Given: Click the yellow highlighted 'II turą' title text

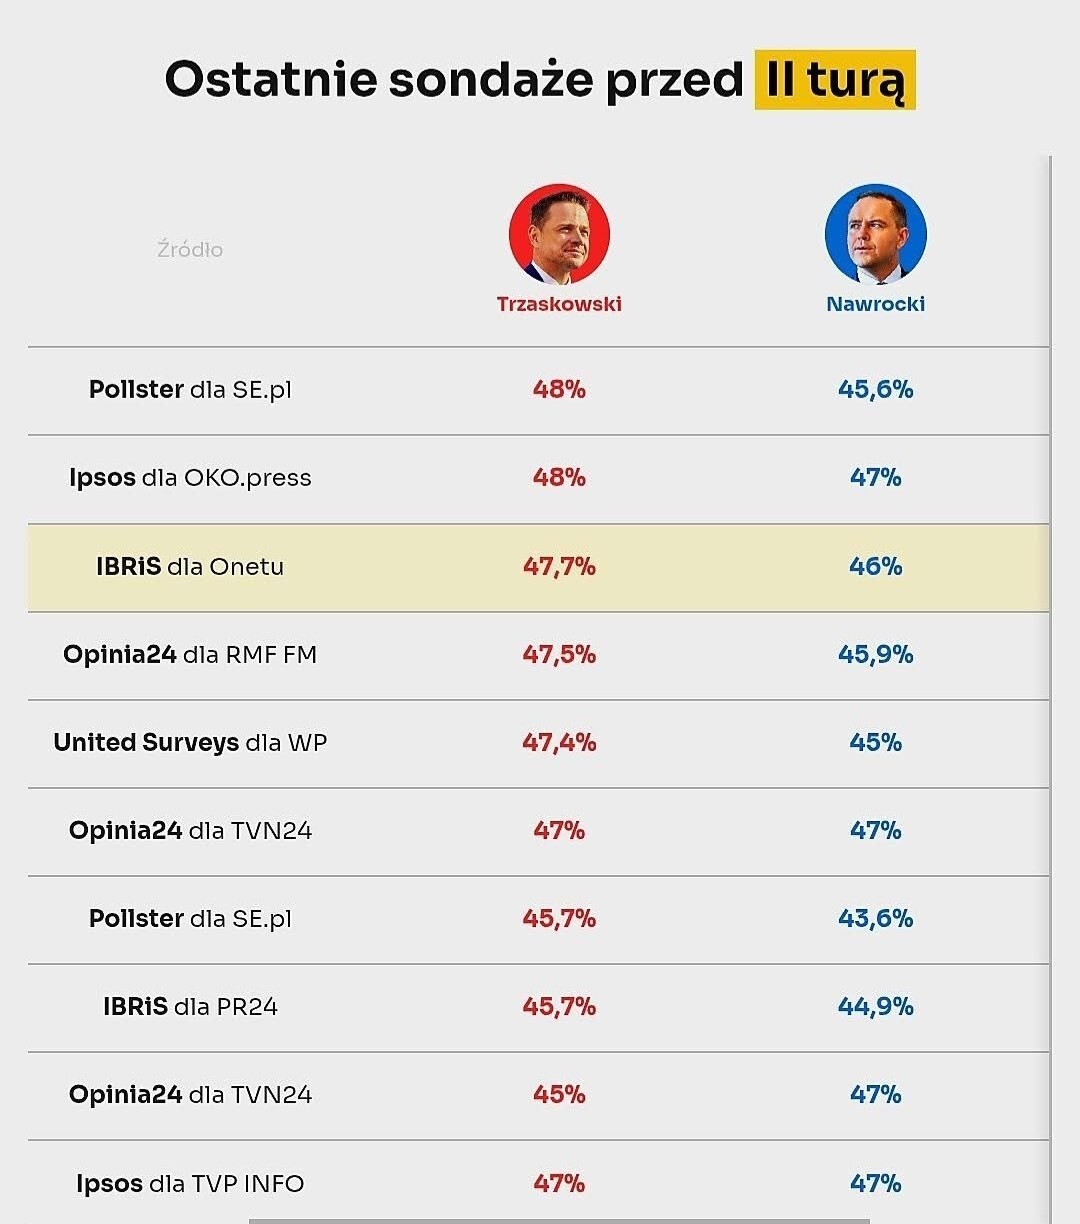Looking at the screenshot, I should 834,80.
